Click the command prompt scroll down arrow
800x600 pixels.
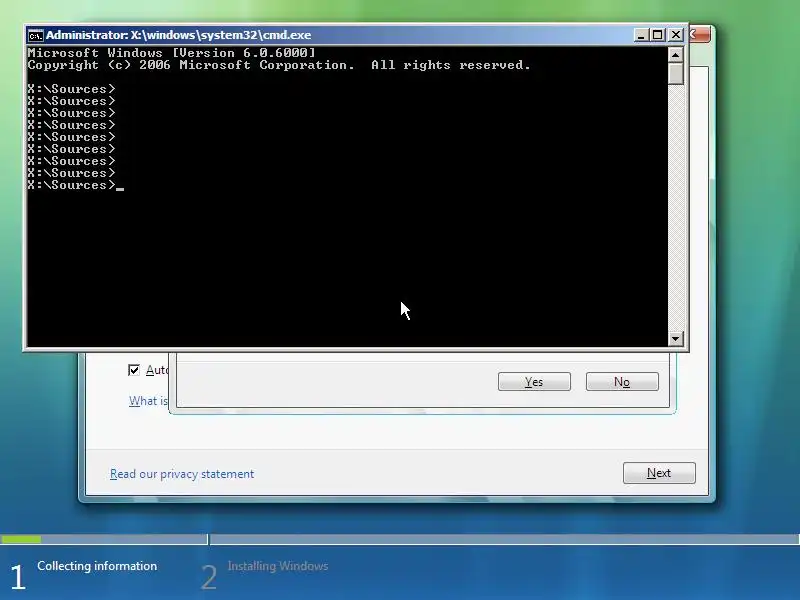675,338
